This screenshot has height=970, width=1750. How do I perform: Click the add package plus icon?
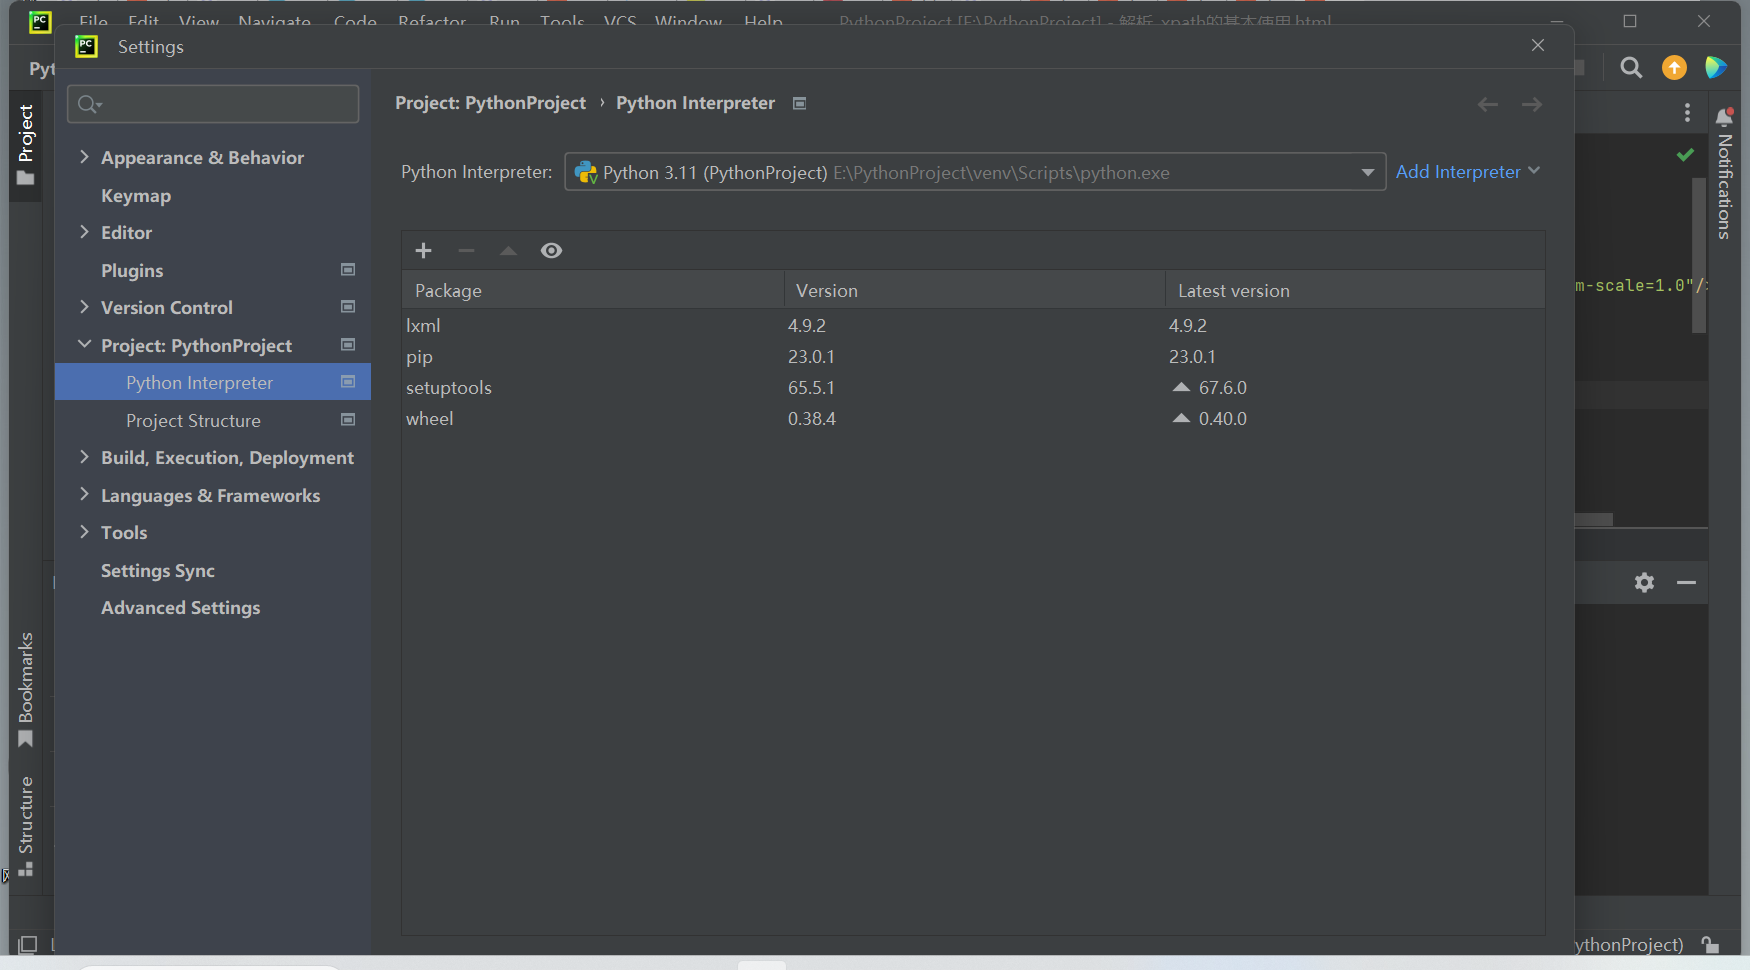pyautogui.click(x=423, y=250)
